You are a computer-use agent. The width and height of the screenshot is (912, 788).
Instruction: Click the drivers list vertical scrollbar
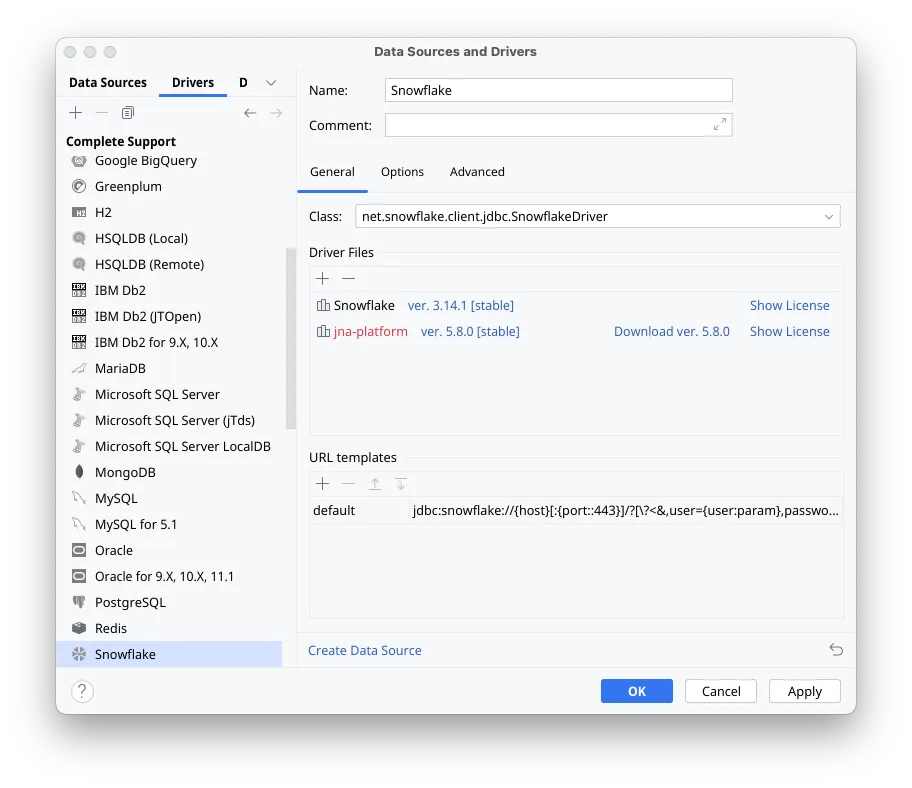point(291,340)
